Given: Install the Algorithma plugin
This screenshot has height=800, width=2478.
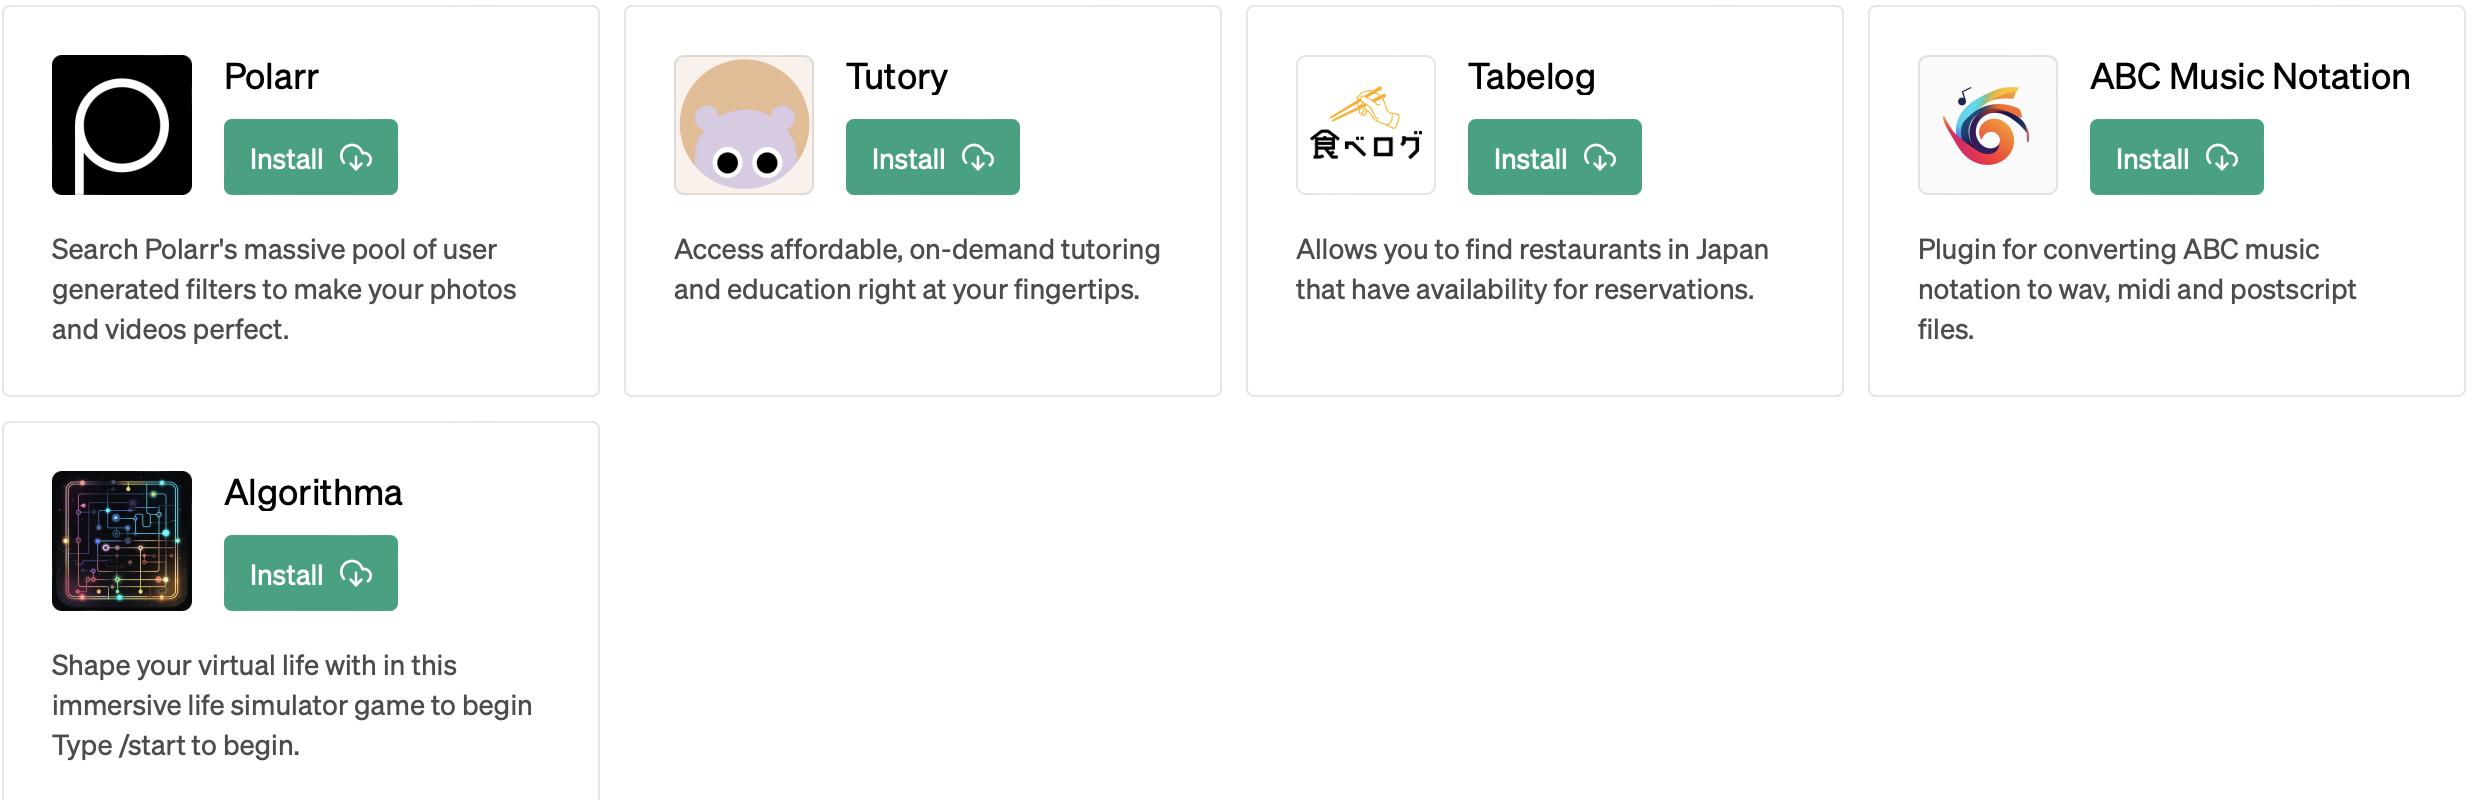Looking at the screenshot, I should click(x=310, y=574).
